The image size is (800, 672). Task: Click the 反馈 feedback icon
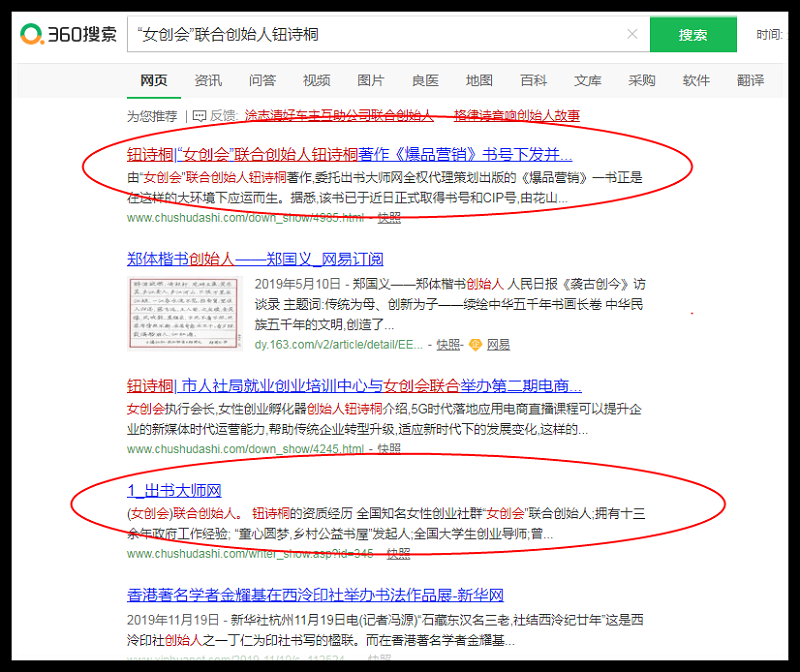point(199,116)
